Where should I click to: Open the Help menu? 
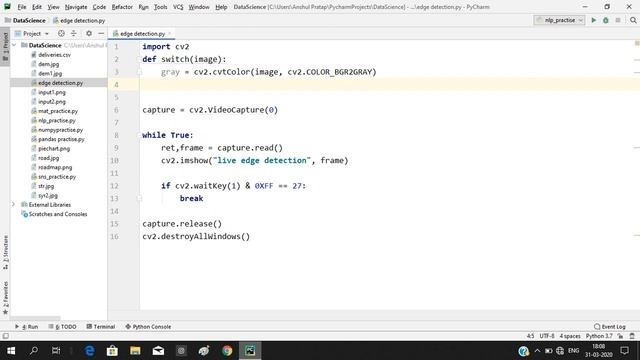click(221, 7)
